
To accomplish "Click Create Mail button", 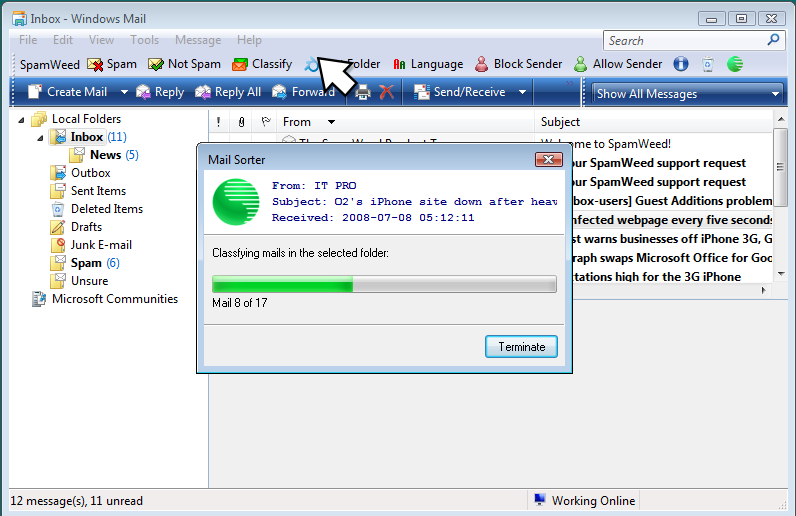I will (67, 92).
